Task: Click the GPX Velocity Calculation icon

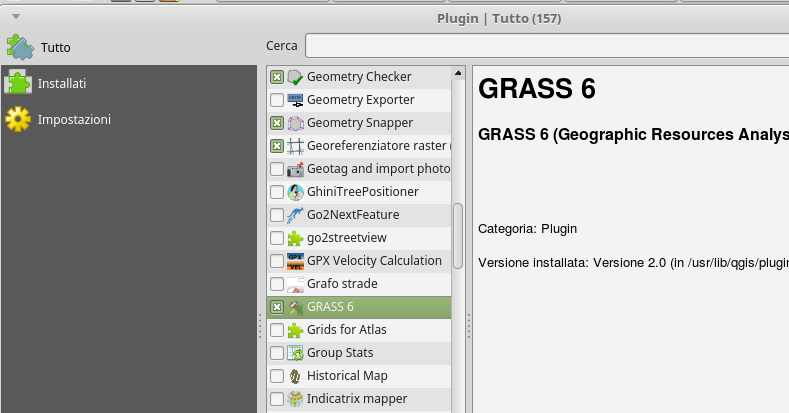Action: (x=295, y=261)
